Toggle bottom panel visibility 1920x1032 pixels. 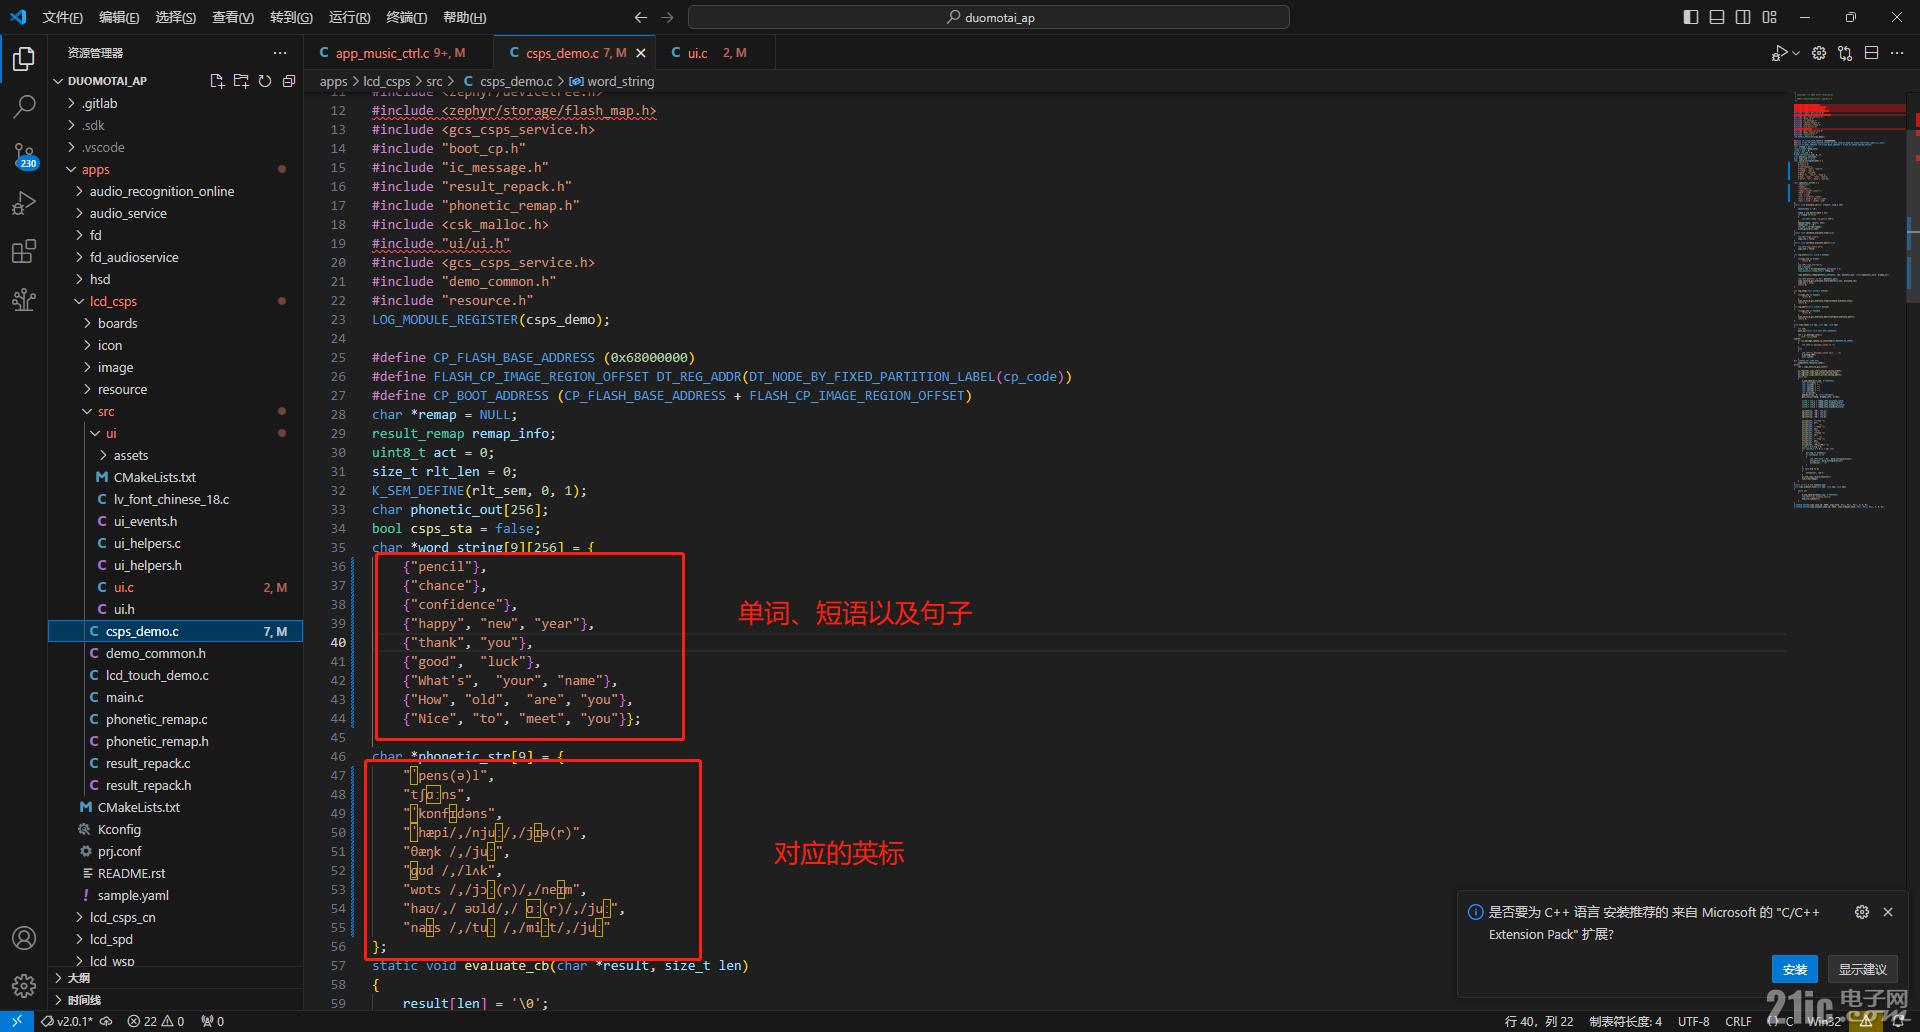(1717, 17)
